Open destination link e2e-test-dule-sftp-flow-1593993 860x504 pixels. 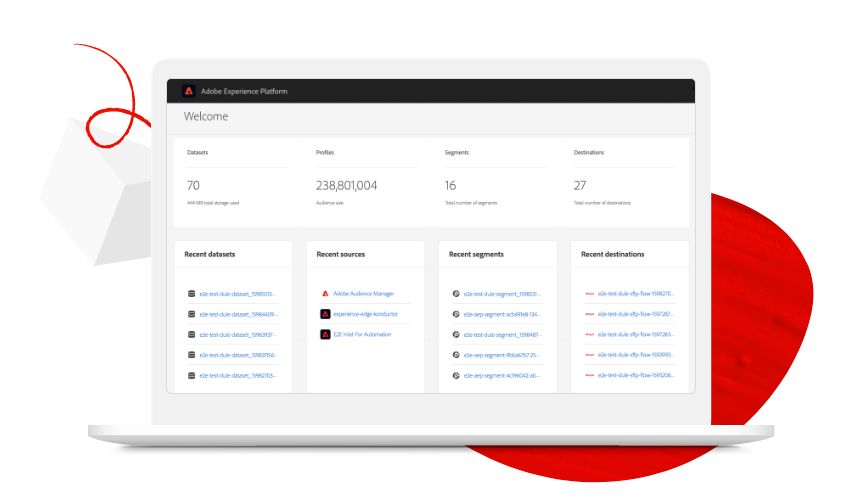click(636, 355)
